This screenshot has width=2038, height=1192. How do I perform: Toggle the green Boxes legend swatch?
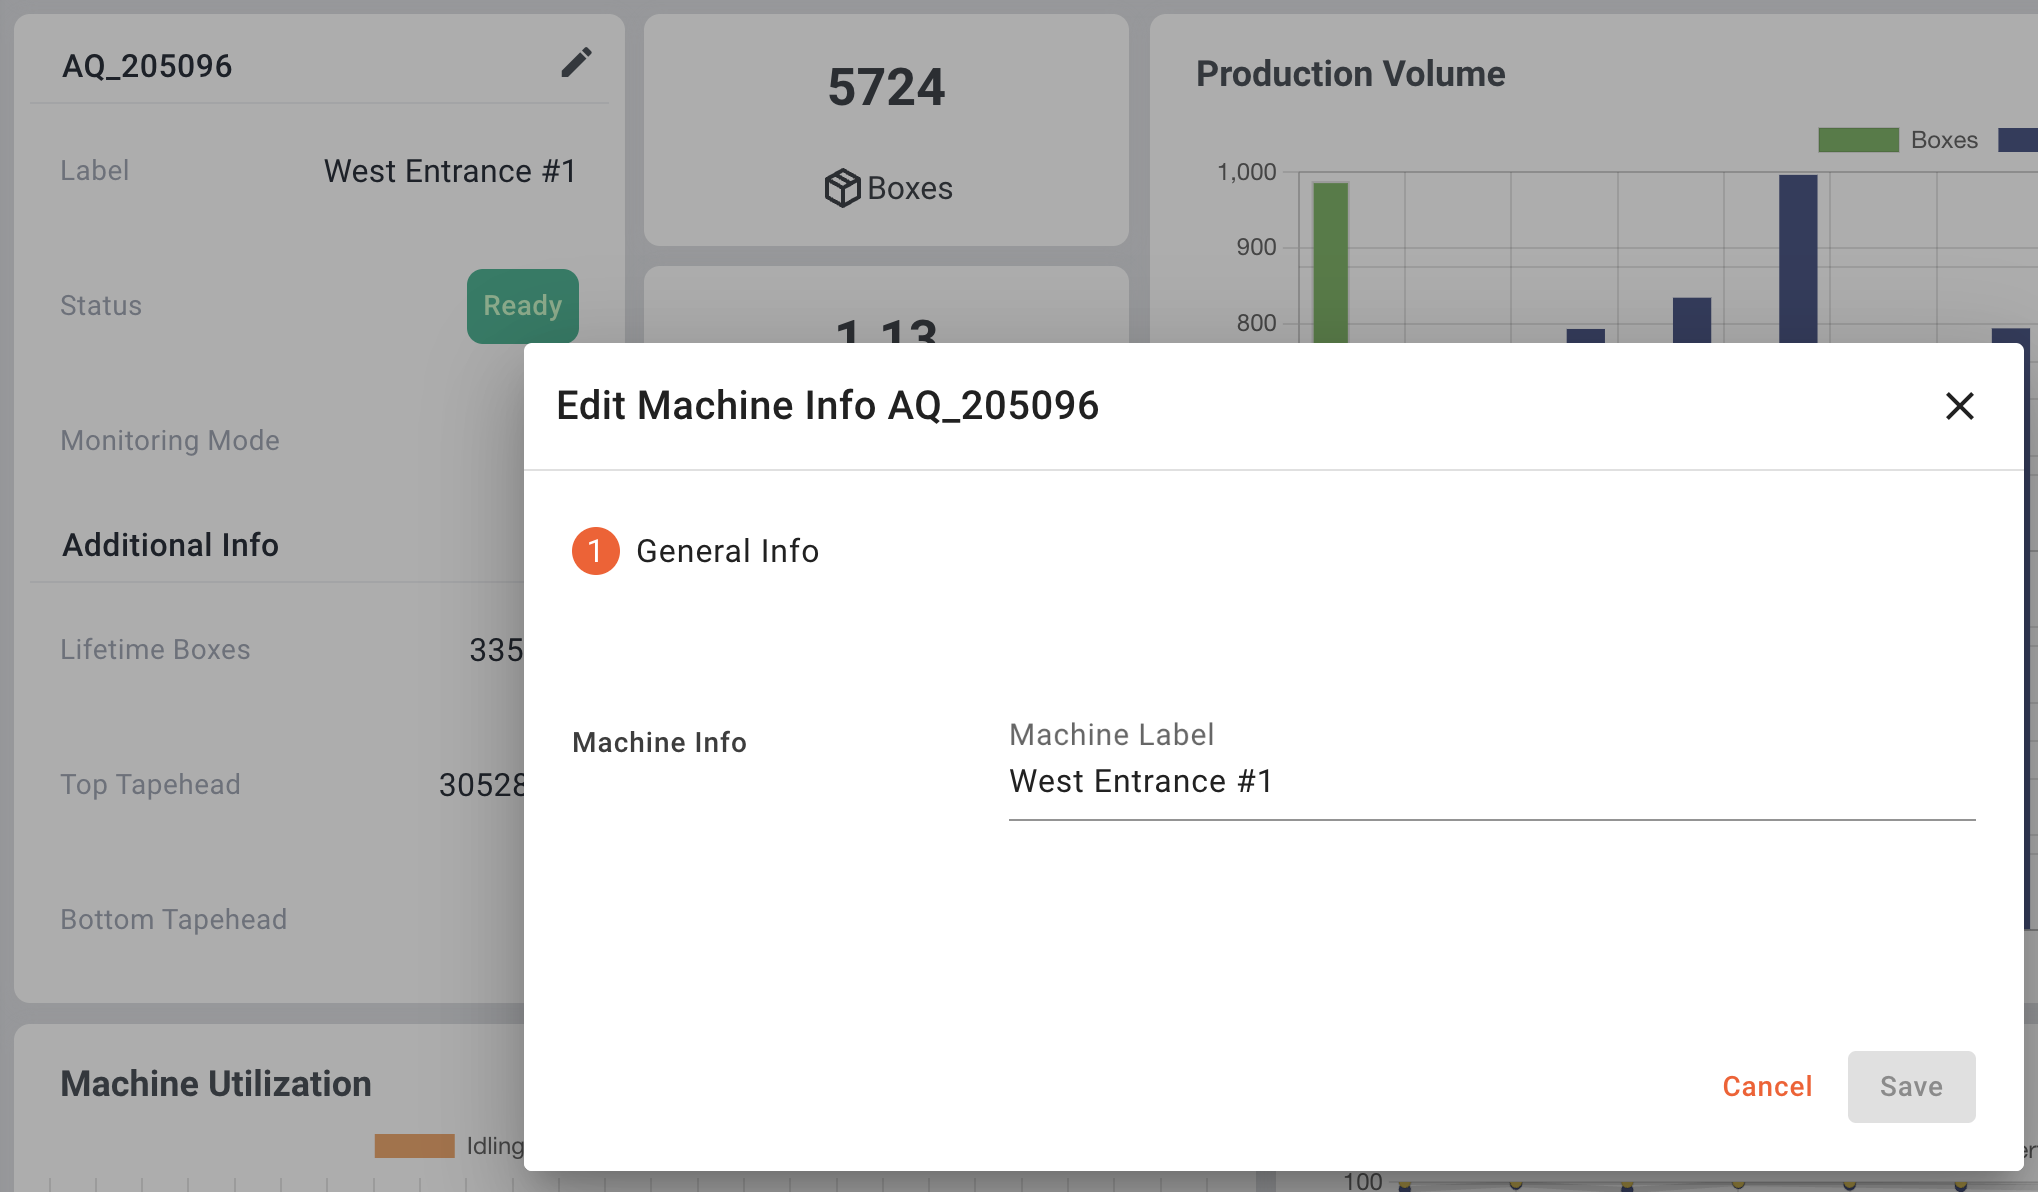1857,140
